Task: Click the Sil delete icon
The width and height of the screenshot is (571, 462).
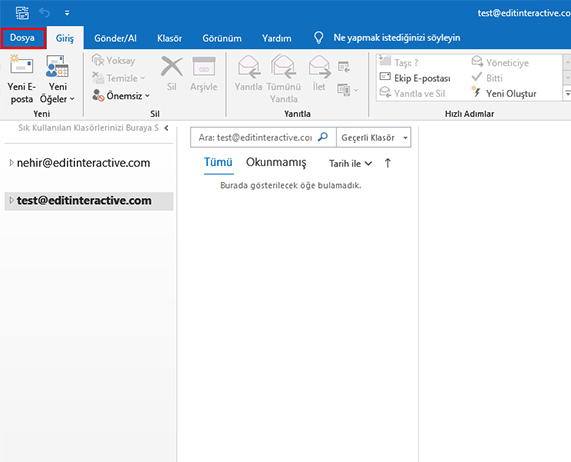Action: coord(172,74)
